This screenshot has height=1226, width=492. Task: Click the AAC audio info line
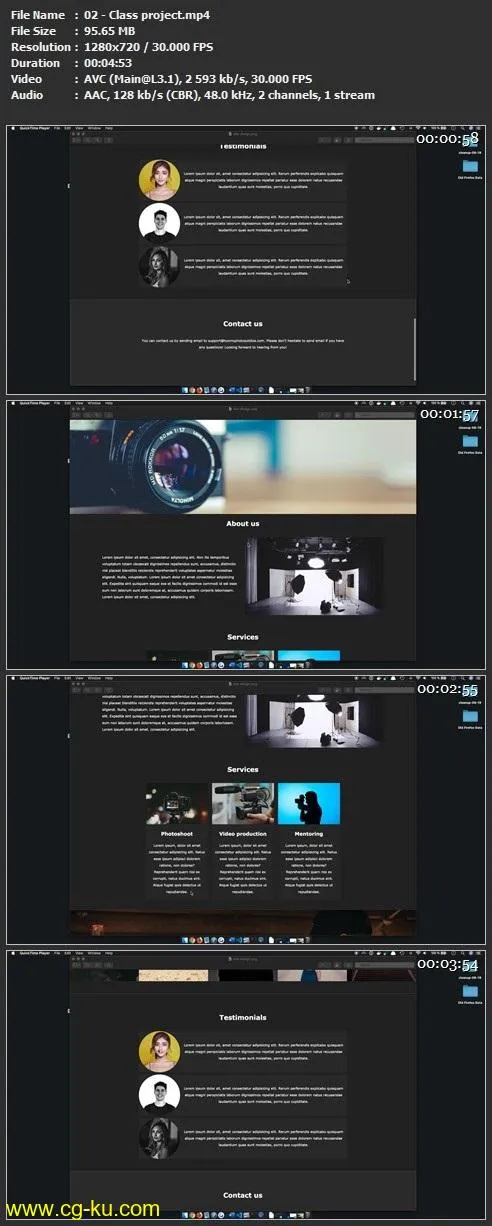(x=230, y=95)
